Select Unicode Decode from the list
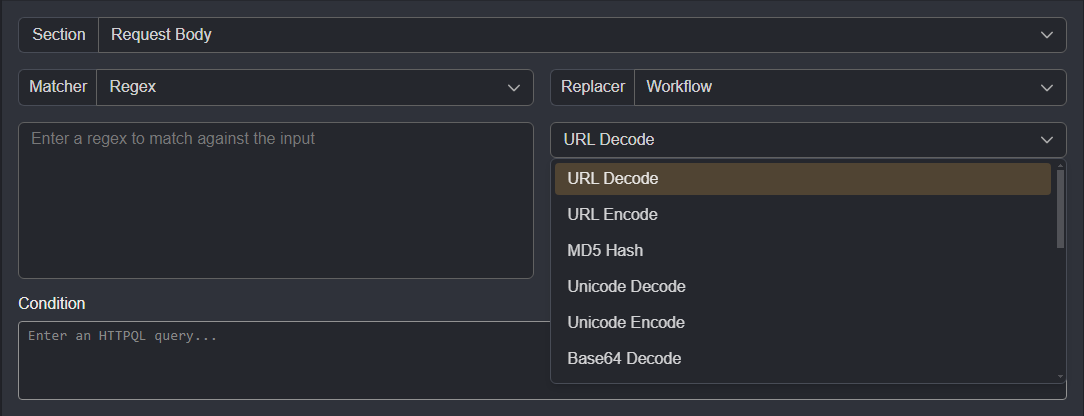The image size is (1084, 416). tap(803, 287)
